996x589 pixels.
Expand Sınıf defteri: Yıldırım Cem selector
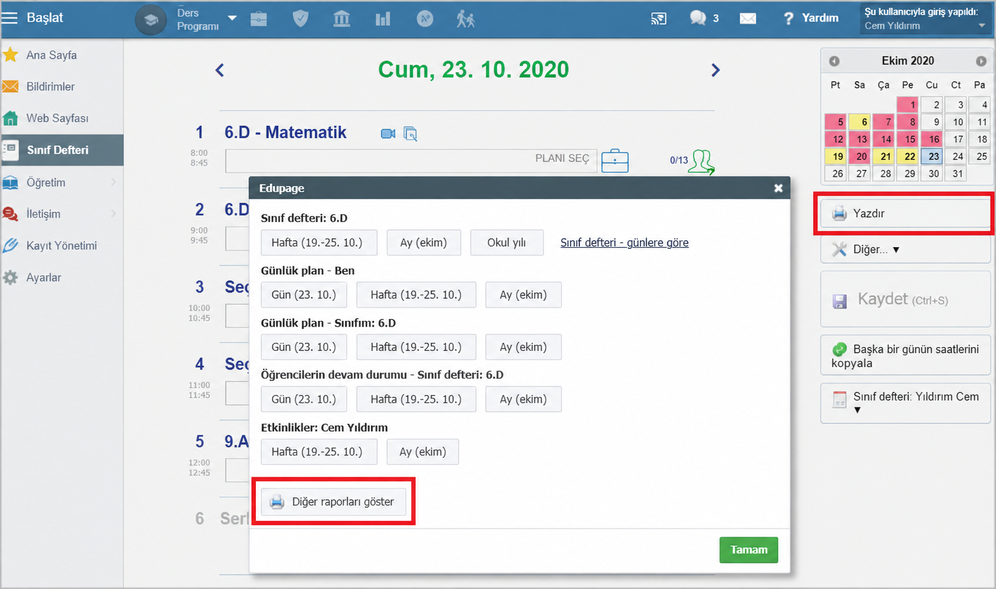[x=905, y=403]
